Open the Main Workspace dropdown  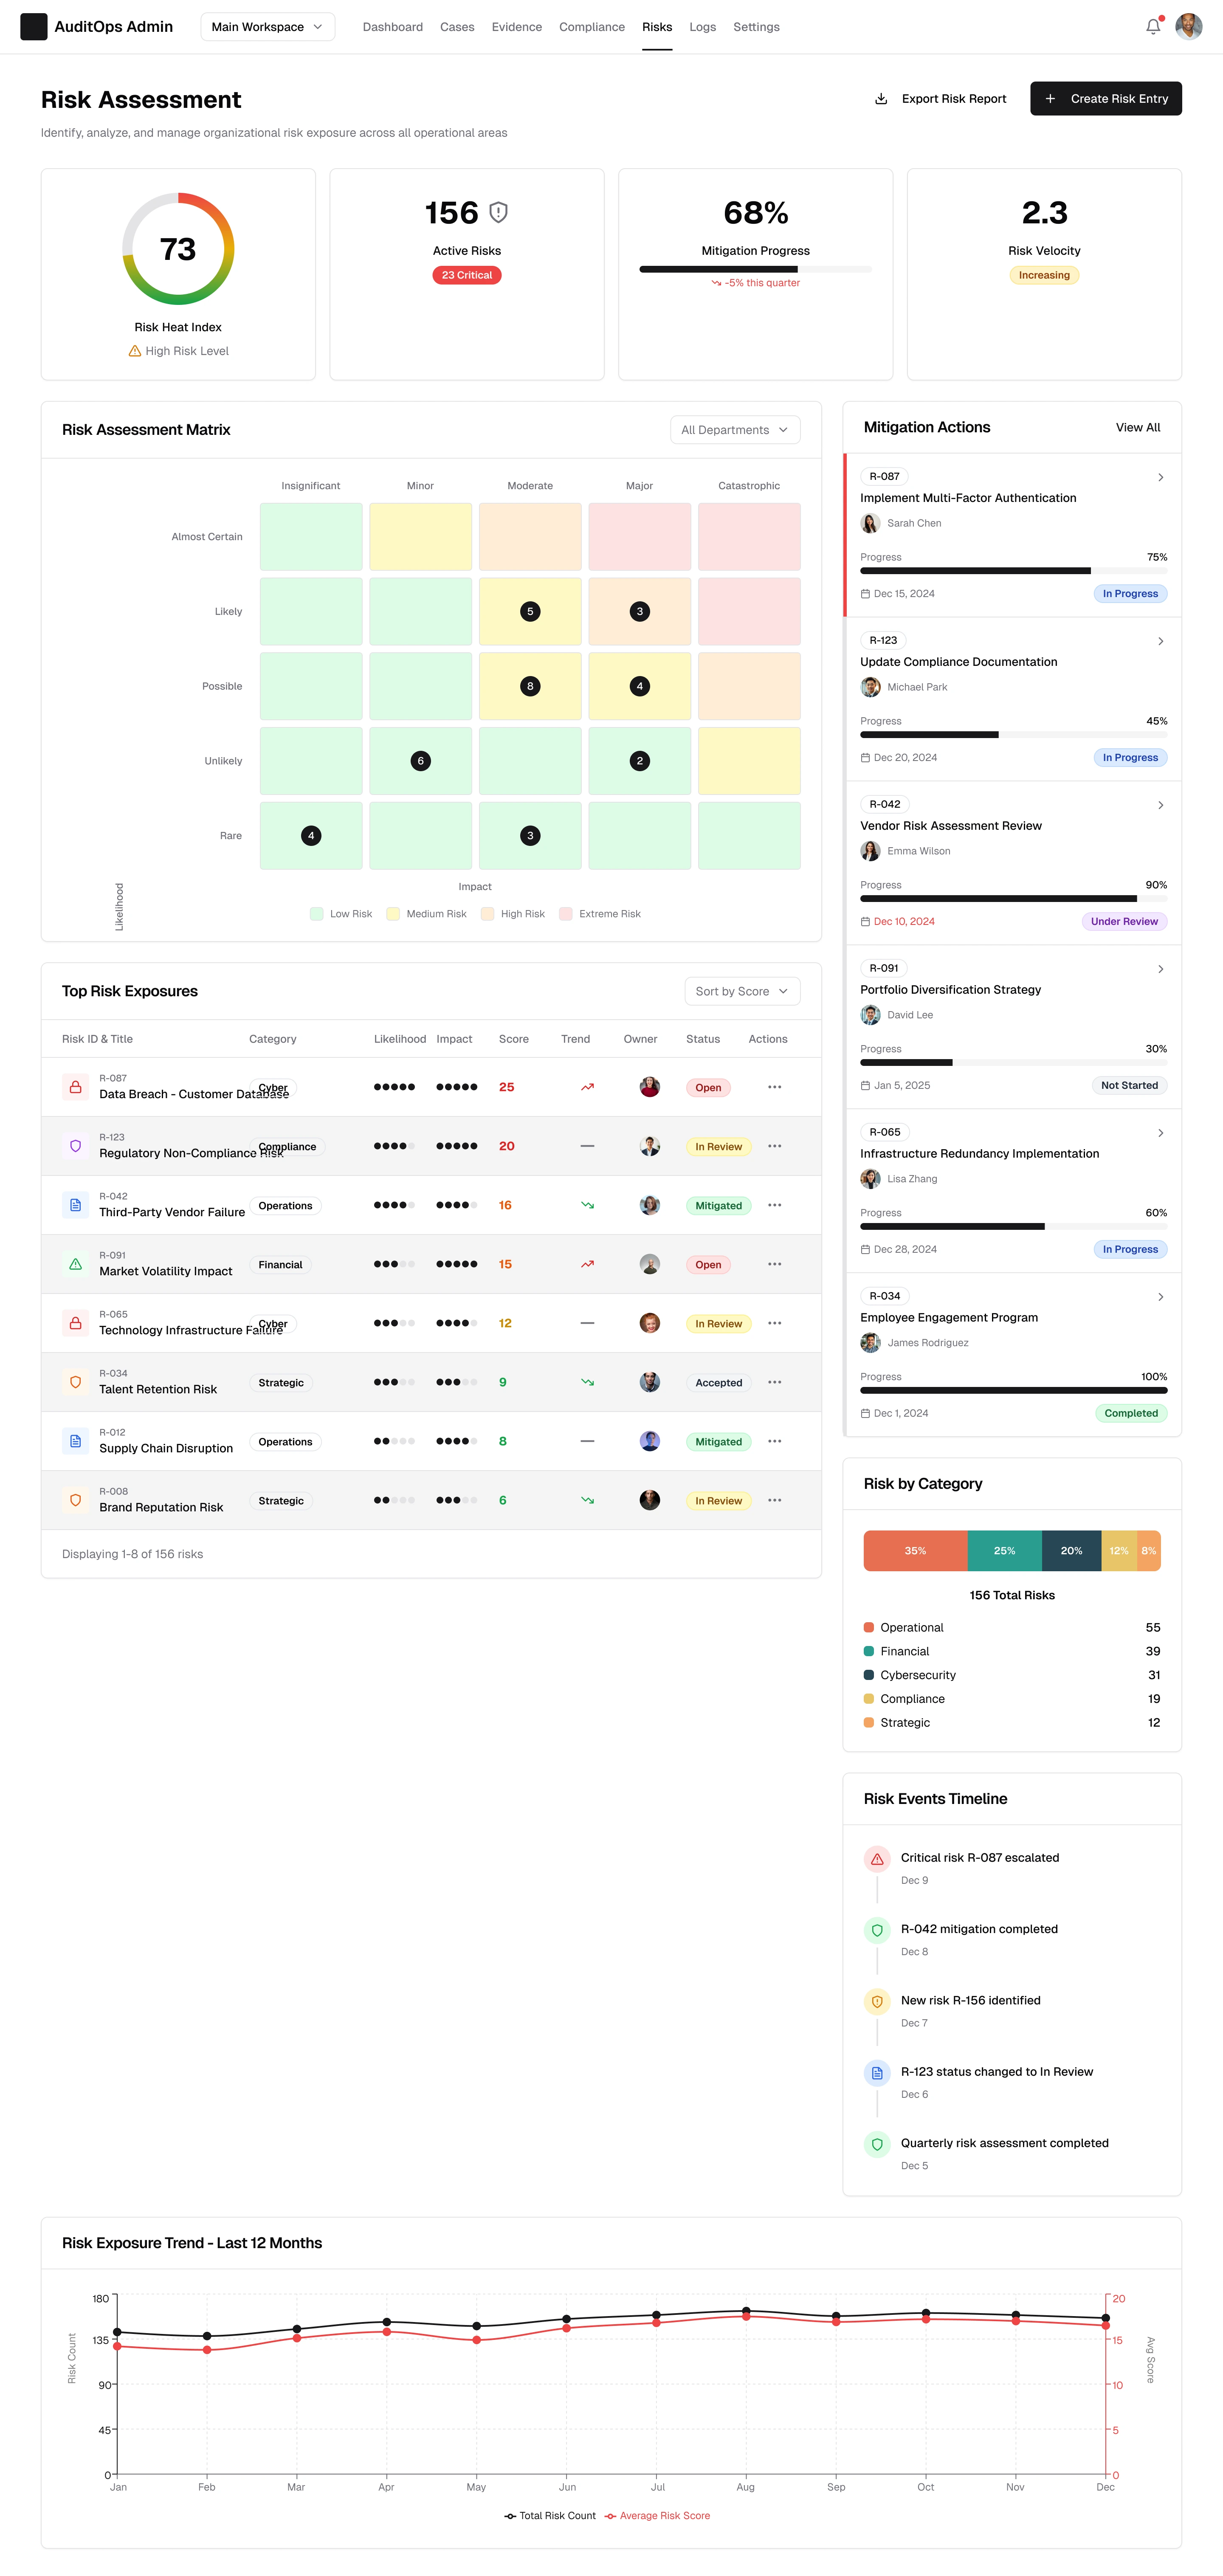point(267,27)
